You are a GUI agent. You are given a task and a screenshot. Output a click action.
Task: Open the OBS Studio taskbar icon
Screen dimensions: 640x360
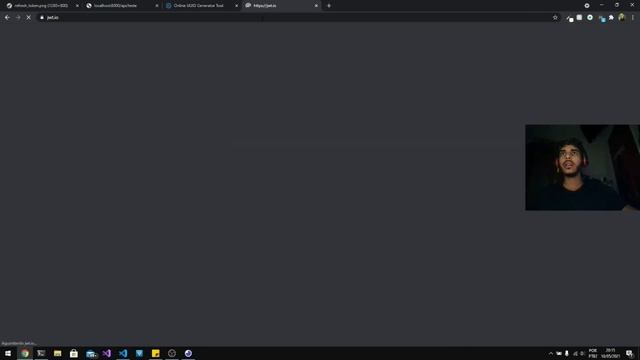click(172, 353)
